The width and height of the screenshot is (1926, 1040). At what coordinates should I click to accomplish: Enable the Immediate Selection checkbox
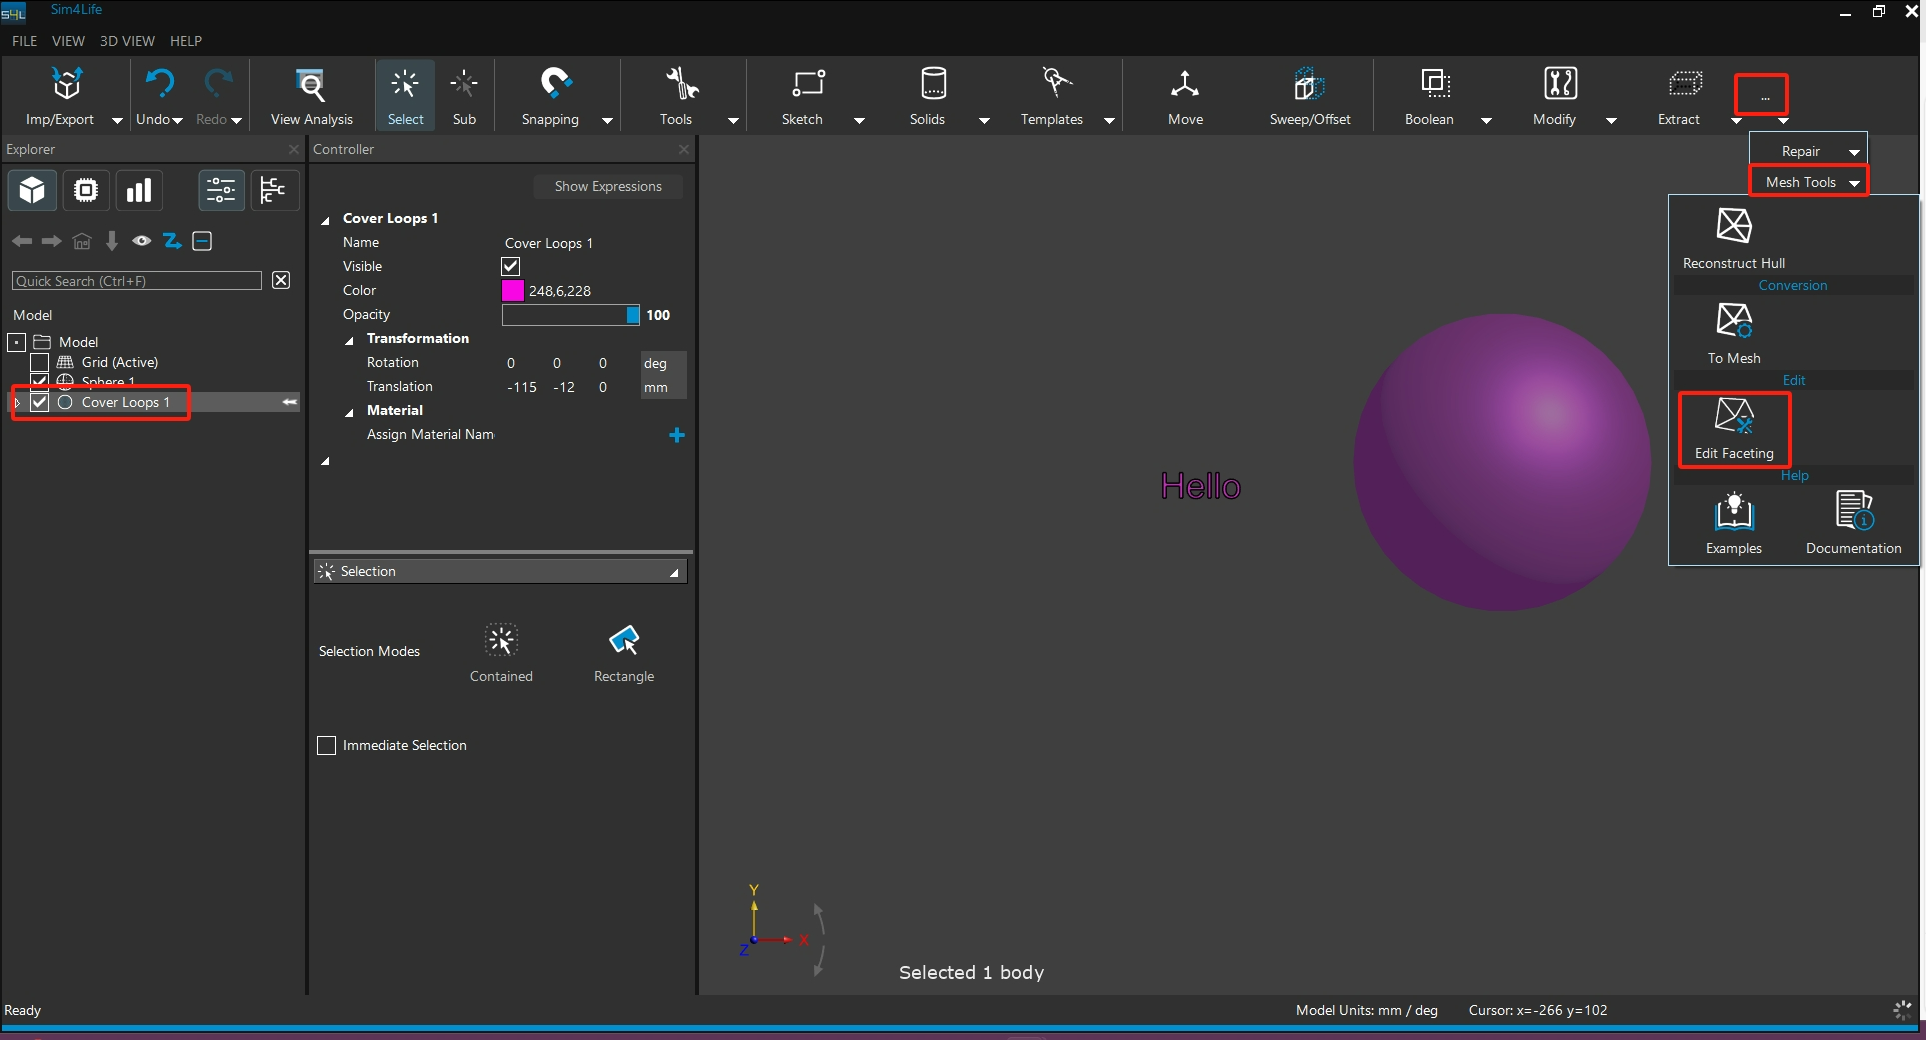click(x=326, y=746)
